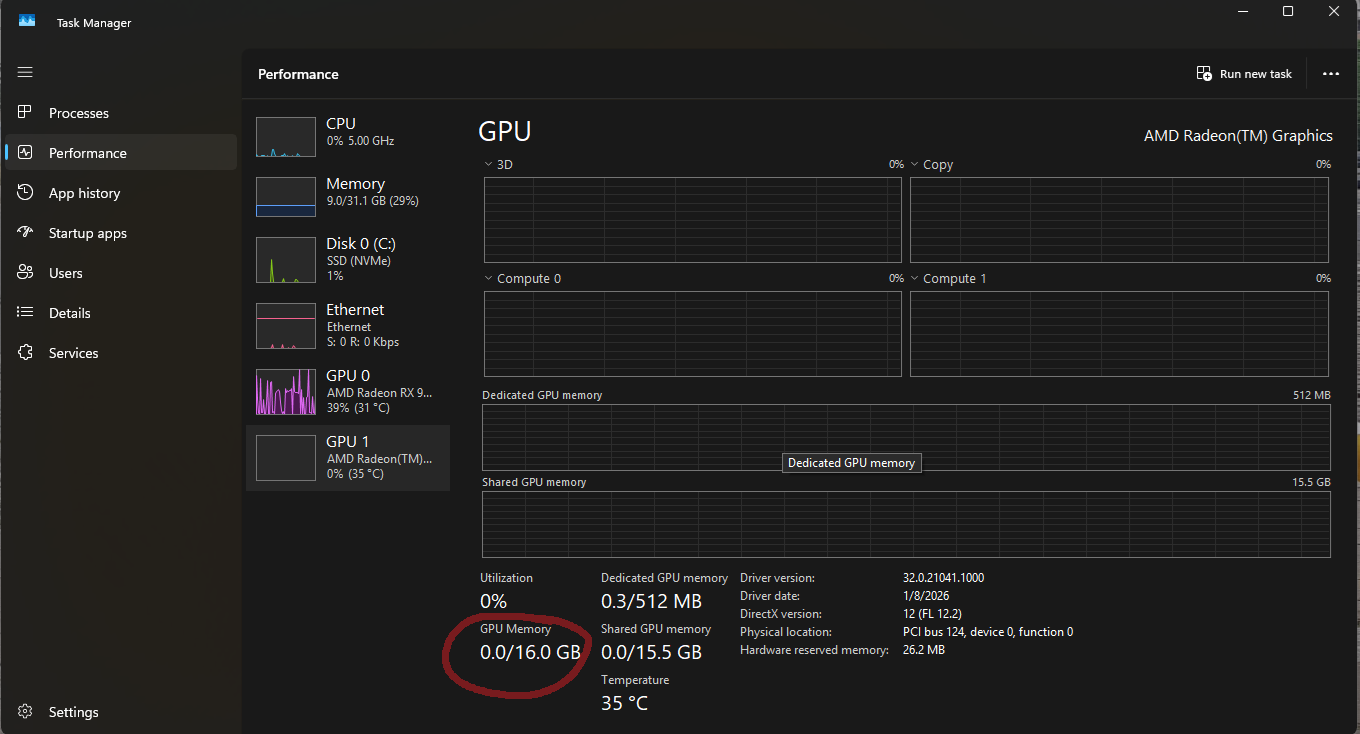The height and width of the screenshot is (734, 1360).
Task: Open the hamburger navigation menu
Action: click(x=25, y=72)
